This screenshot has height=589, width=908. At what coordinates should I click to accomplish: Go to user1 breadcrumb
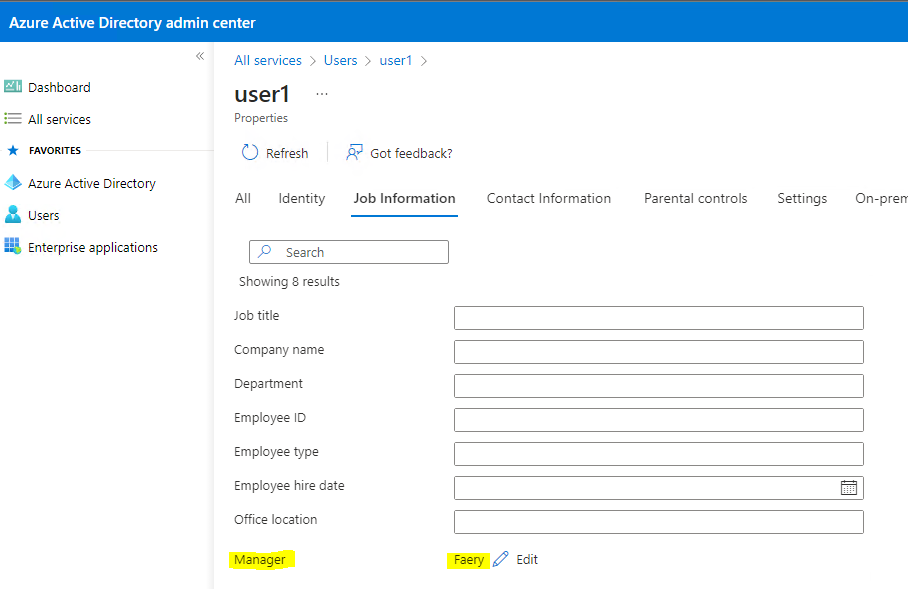click(x=396, y=60)
